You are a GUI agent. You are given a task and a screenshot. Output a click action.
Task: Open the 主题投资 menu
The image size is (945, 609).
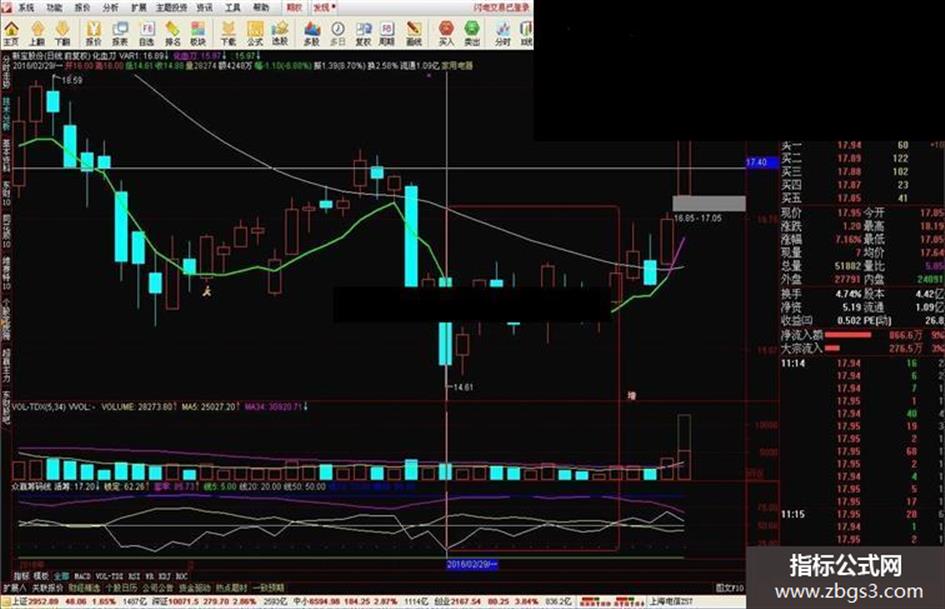pos(172,8)
